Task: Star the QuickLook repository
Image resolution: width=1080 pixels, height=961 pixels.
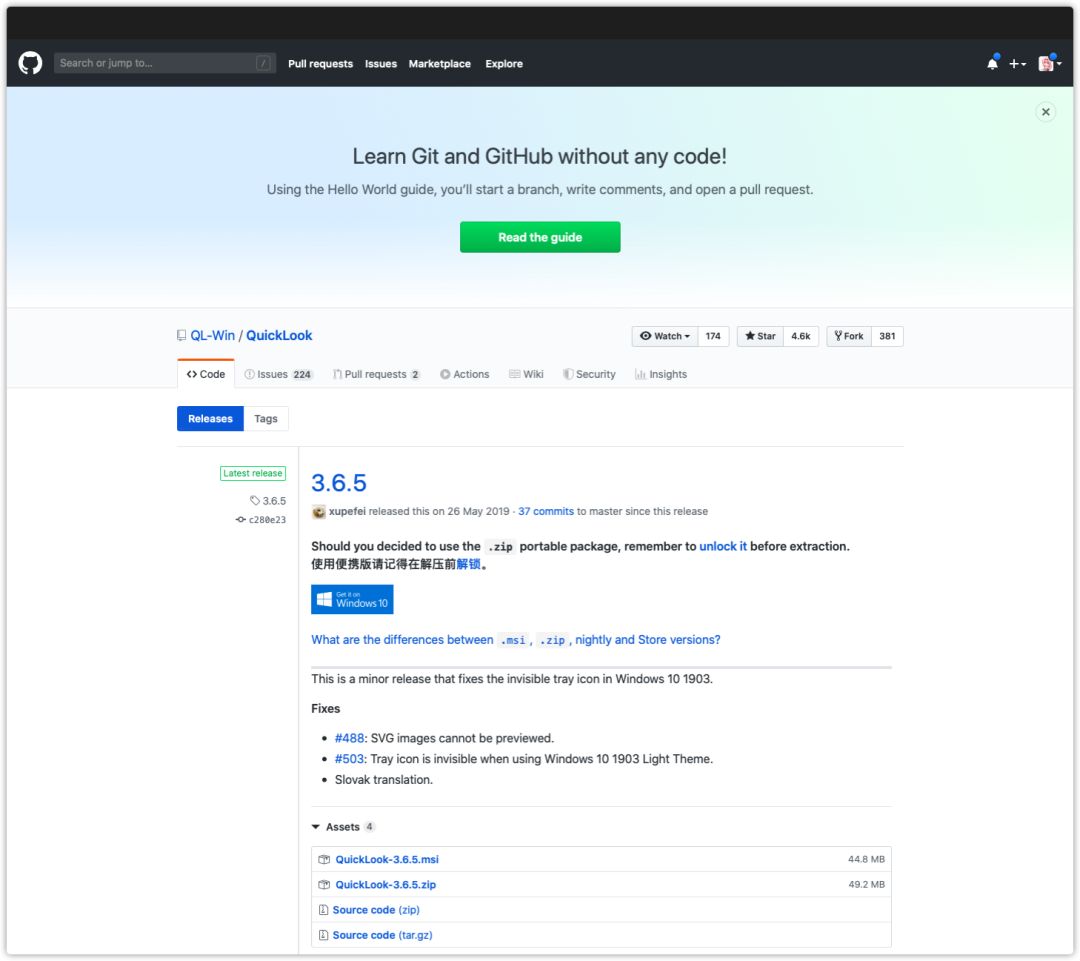Action: (x=760, y=336)
